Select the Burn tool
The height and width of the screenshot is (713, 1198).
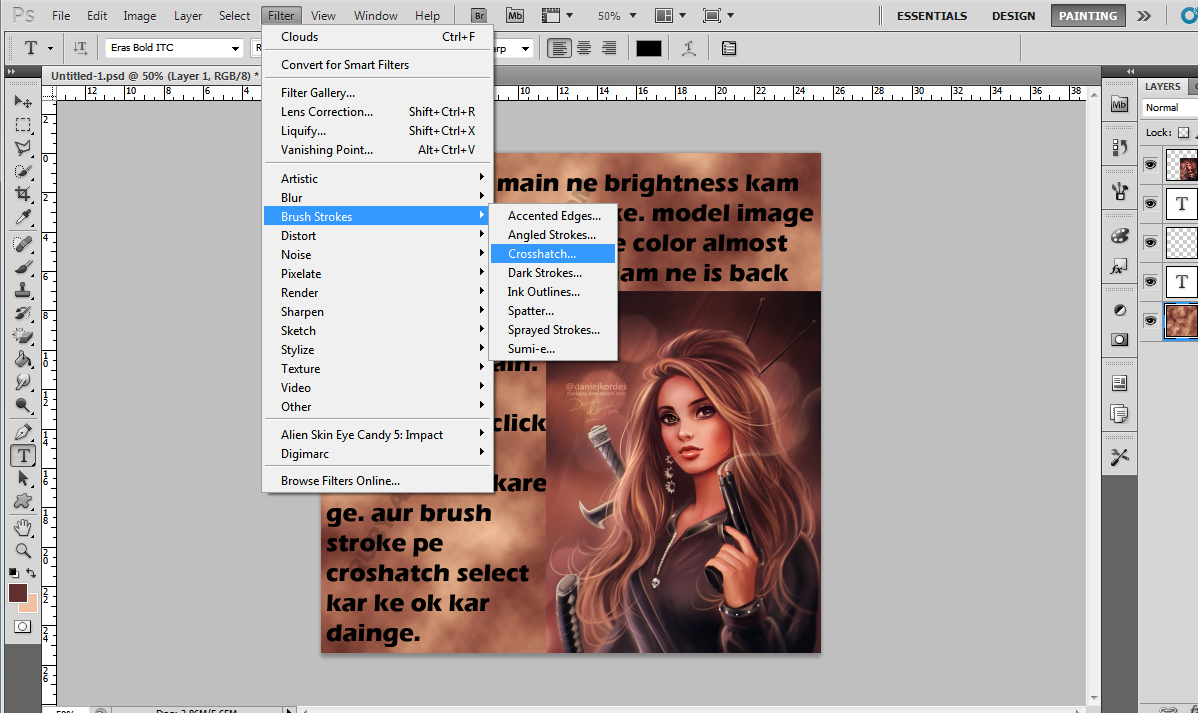(x=23, y=406)
